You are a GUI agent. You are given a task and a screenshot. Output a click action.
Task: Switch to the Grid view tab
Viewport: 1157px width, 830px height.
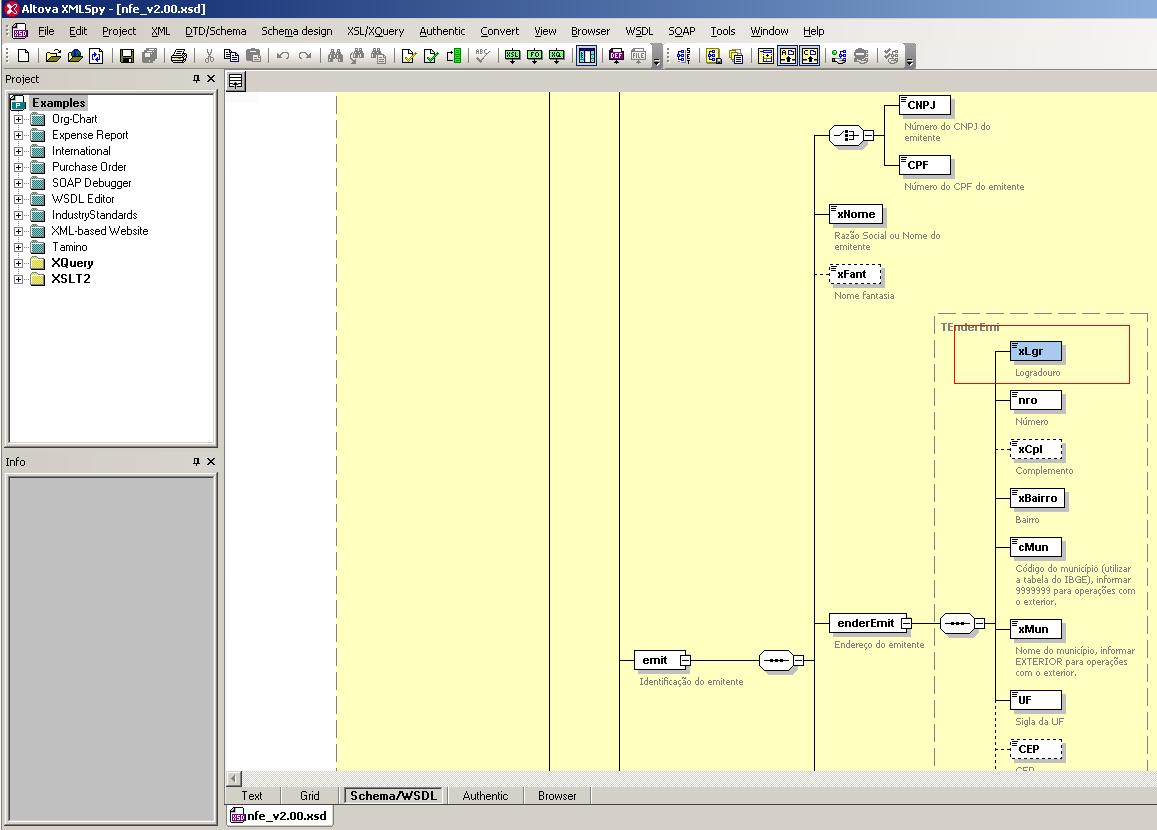(310, 796)
